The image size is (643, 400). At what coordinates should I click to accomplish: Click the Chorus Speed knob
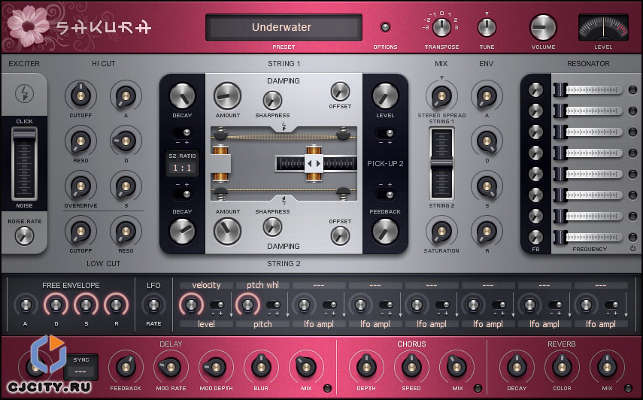[x=411, y=366]
